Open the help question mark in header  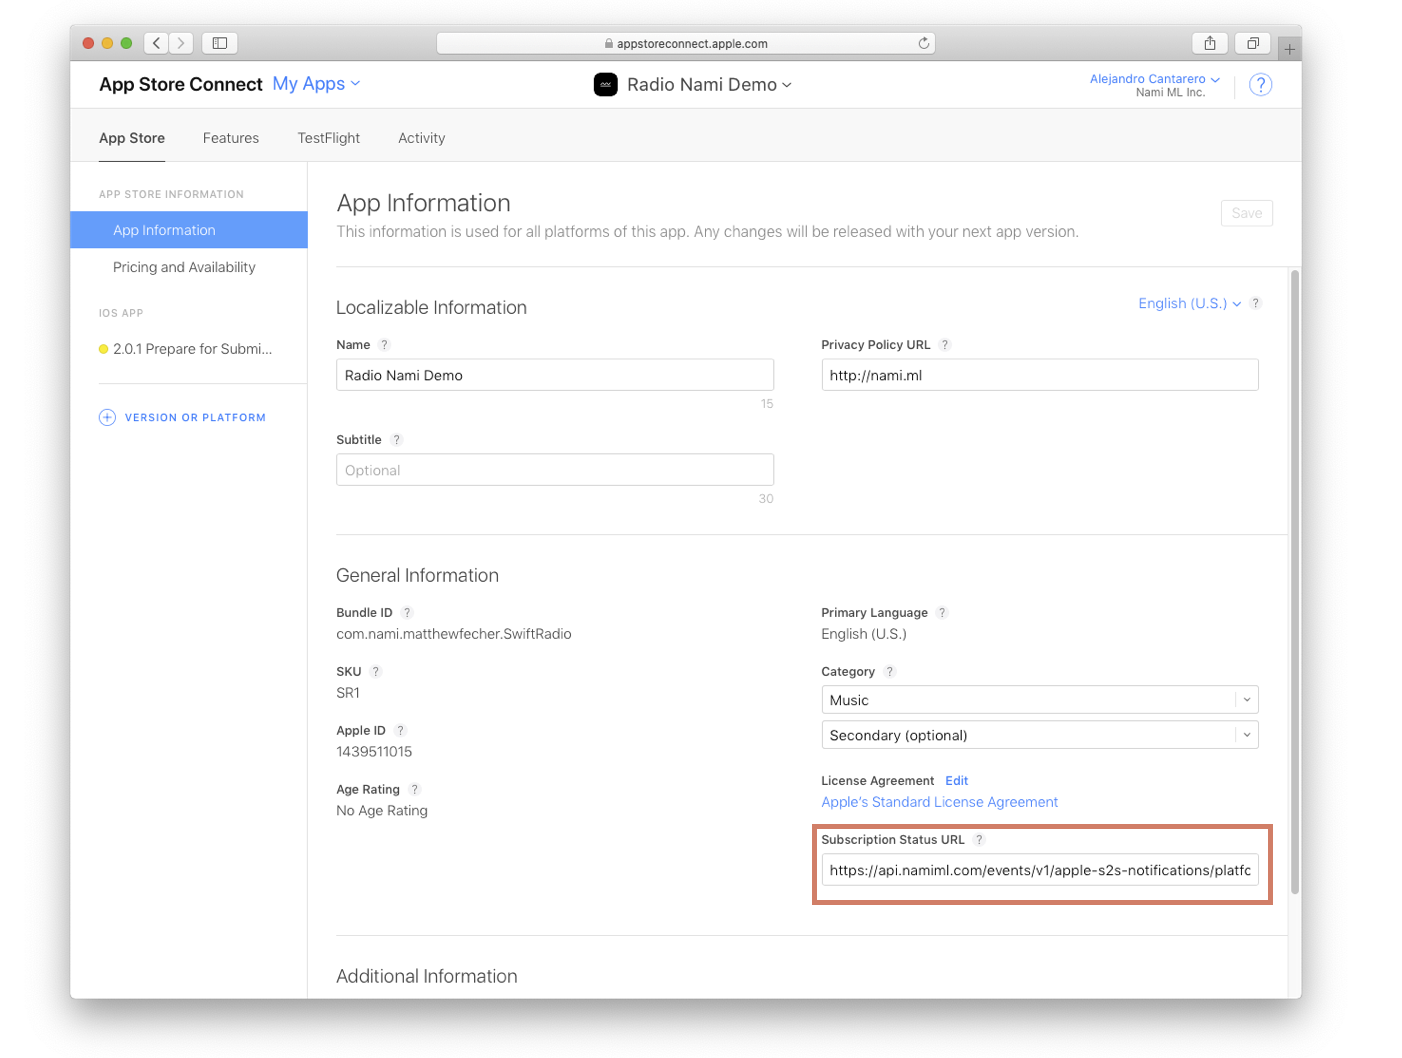(1261, 85)
